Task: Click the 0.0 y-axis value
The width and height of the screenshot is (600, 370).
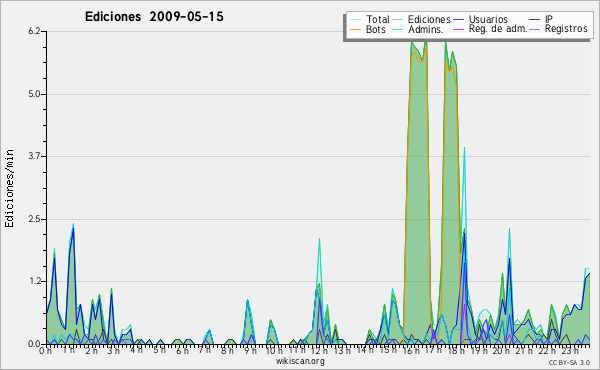Action: 34,344
